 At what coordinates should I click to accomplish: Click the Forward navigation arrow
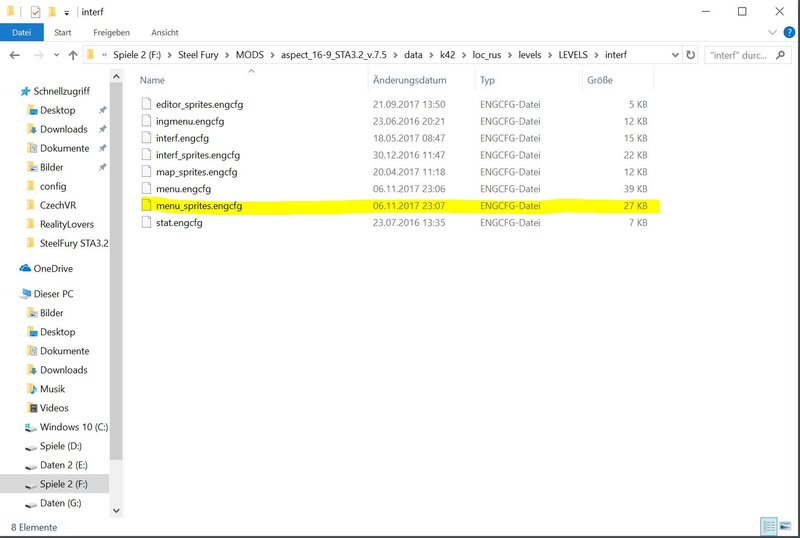(38, 55)
